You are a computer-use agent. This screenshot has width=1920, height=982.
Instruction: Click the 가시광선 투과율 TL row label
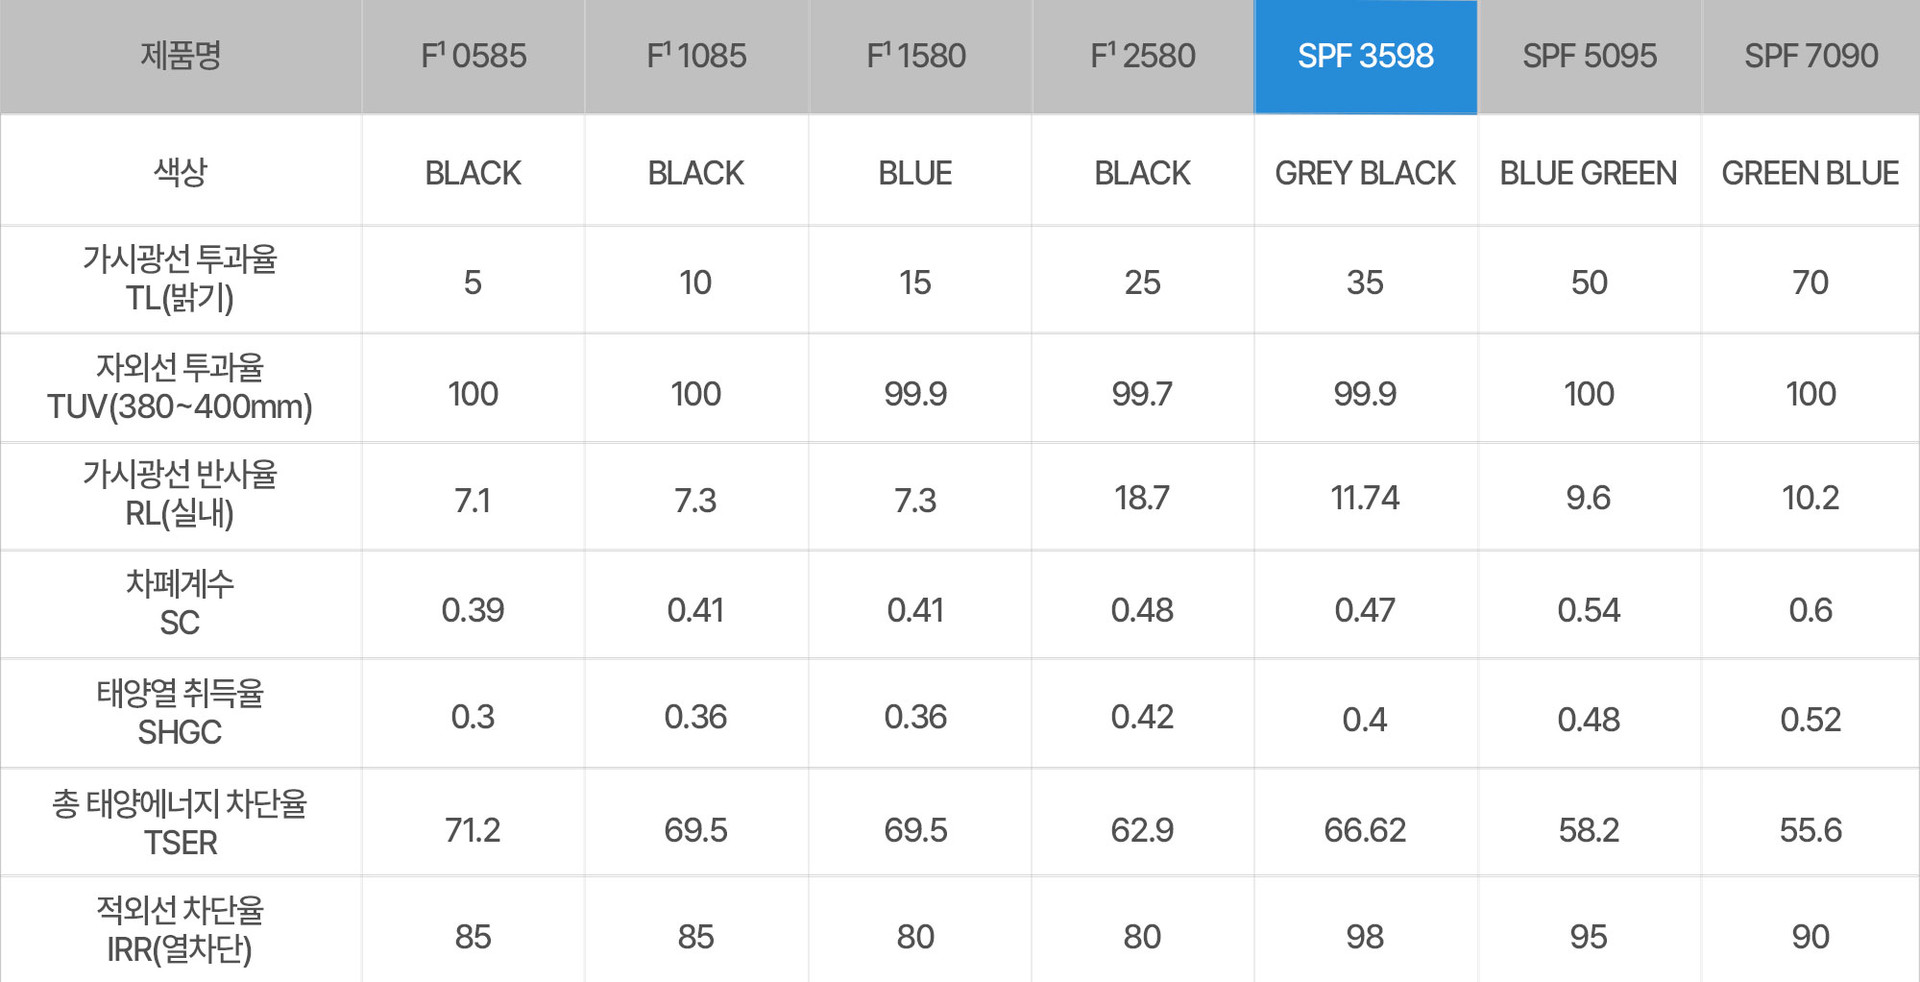click(x=180, y=279)
